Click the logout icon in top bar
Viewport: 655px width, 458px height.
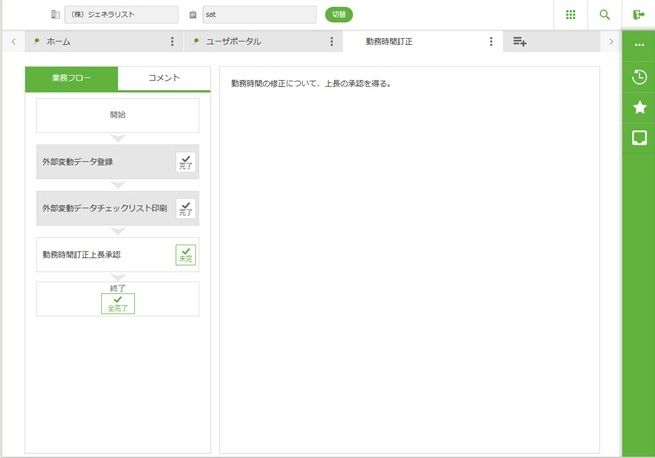[639, 15]
